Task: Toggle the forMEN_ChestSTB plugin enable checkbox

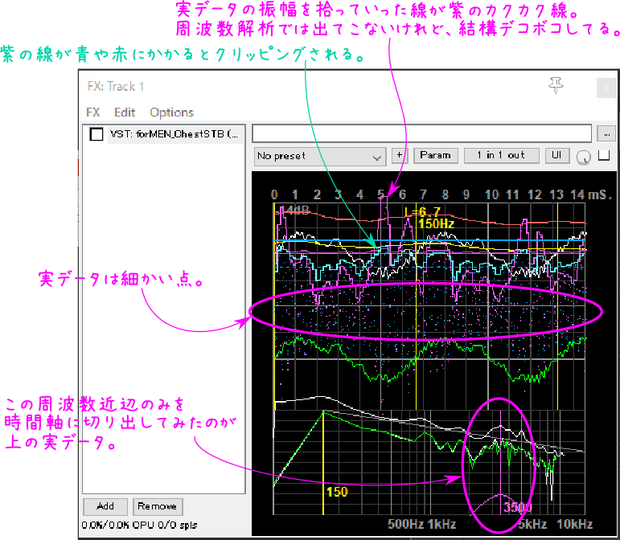Action: (x=96, y=134)
